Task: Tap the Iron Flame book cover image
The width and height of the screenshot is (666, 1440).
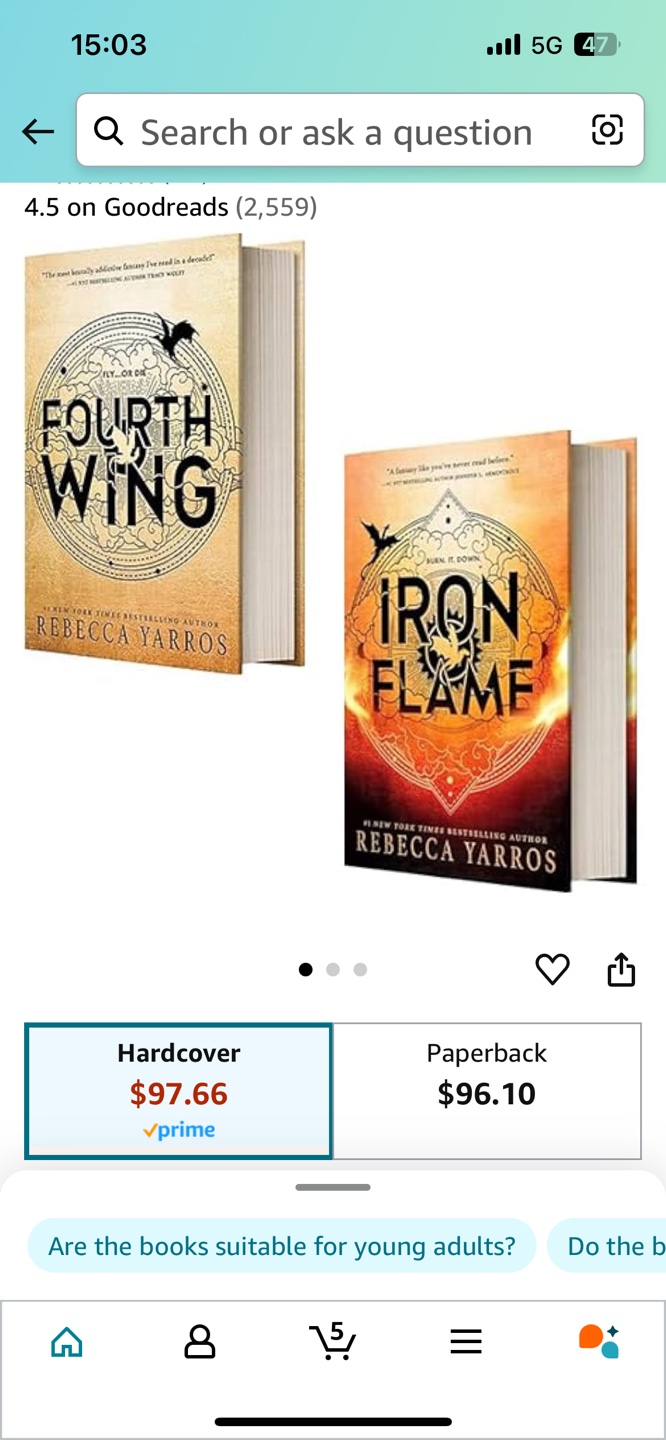Action: click(x=490, y=661)
